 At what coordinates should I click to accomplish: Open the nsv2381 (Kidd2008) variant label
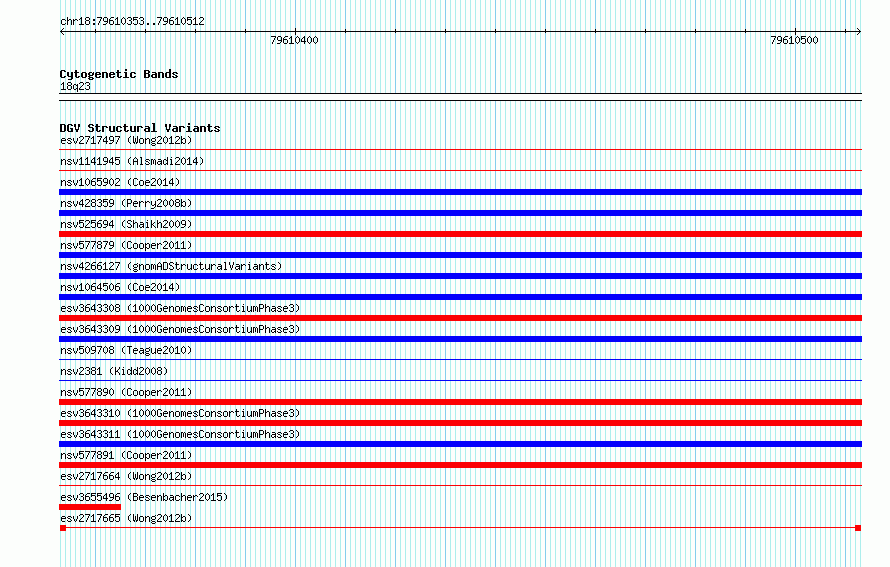pyautogui.click(x=114, y=371)
